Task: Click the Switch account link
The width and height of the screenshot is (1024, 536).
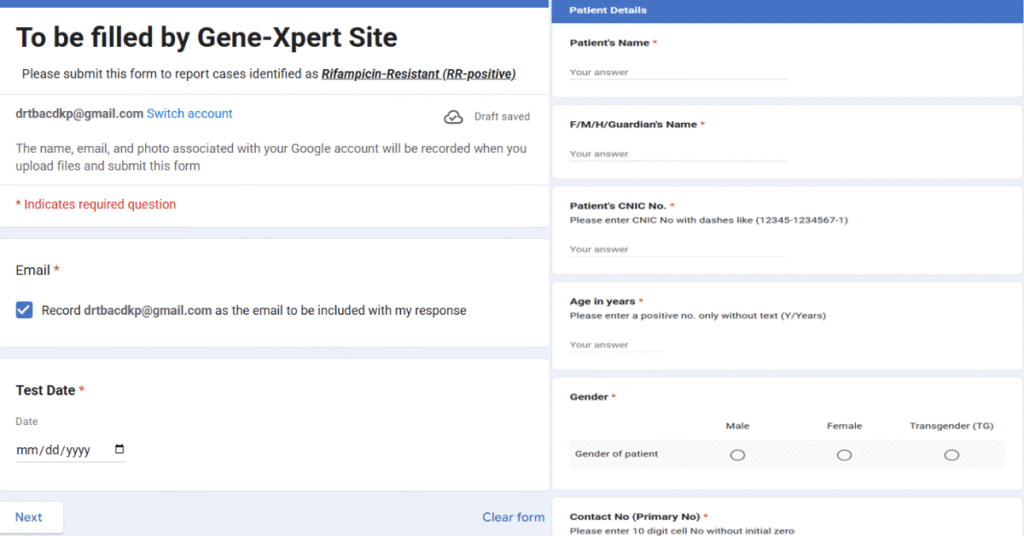Action: (189, 114)
